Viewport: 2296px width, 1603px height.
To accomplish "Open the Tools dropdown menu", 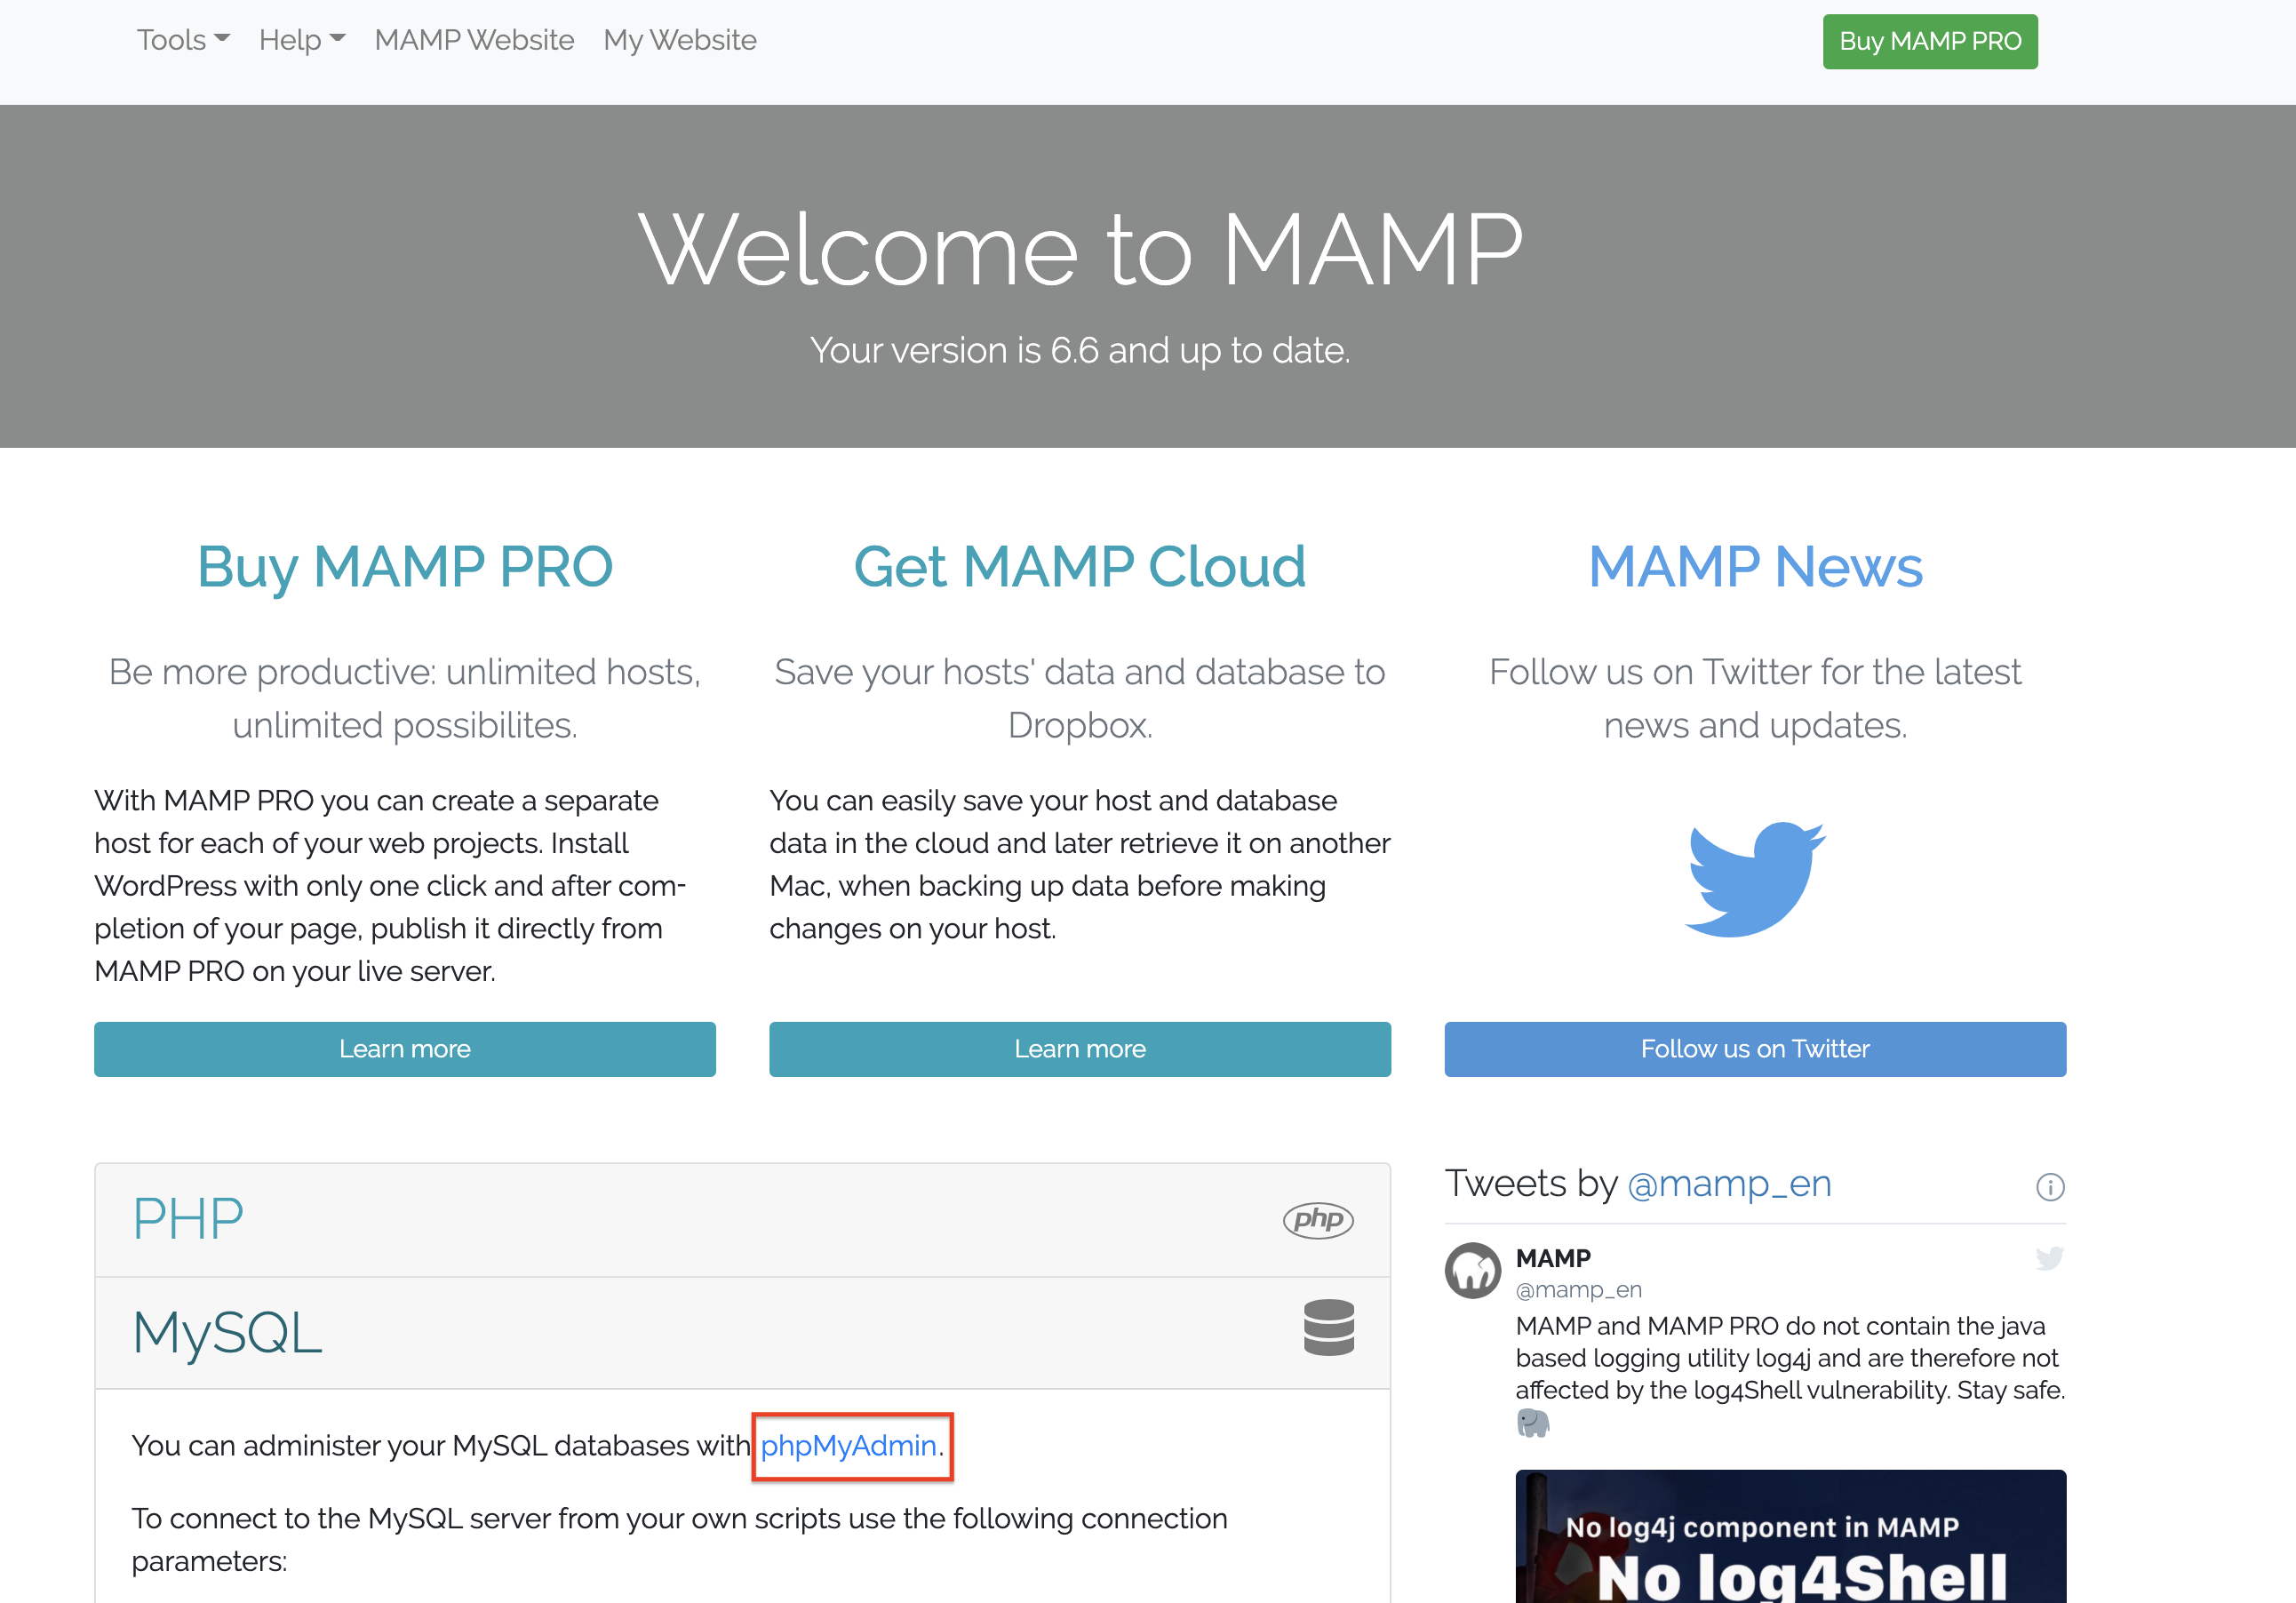I will coord(183,40).
